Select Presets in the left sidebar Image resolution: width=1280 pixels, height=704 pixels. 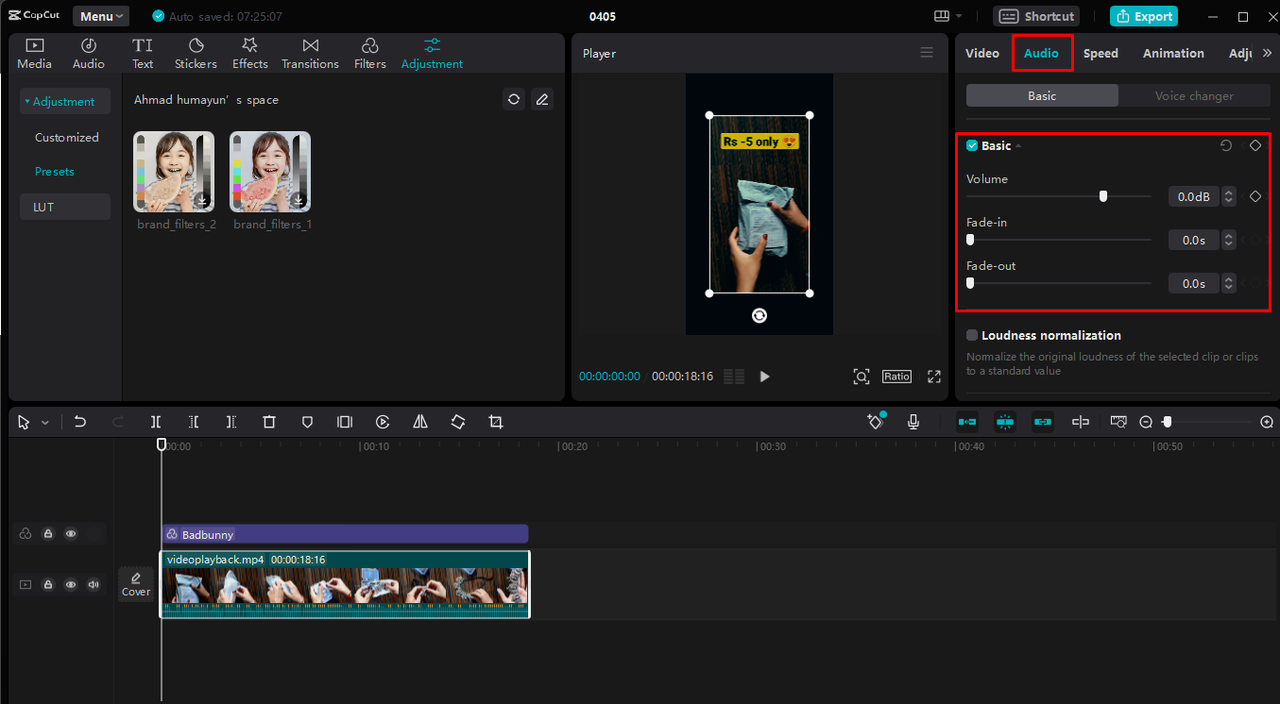coord(55,171)
